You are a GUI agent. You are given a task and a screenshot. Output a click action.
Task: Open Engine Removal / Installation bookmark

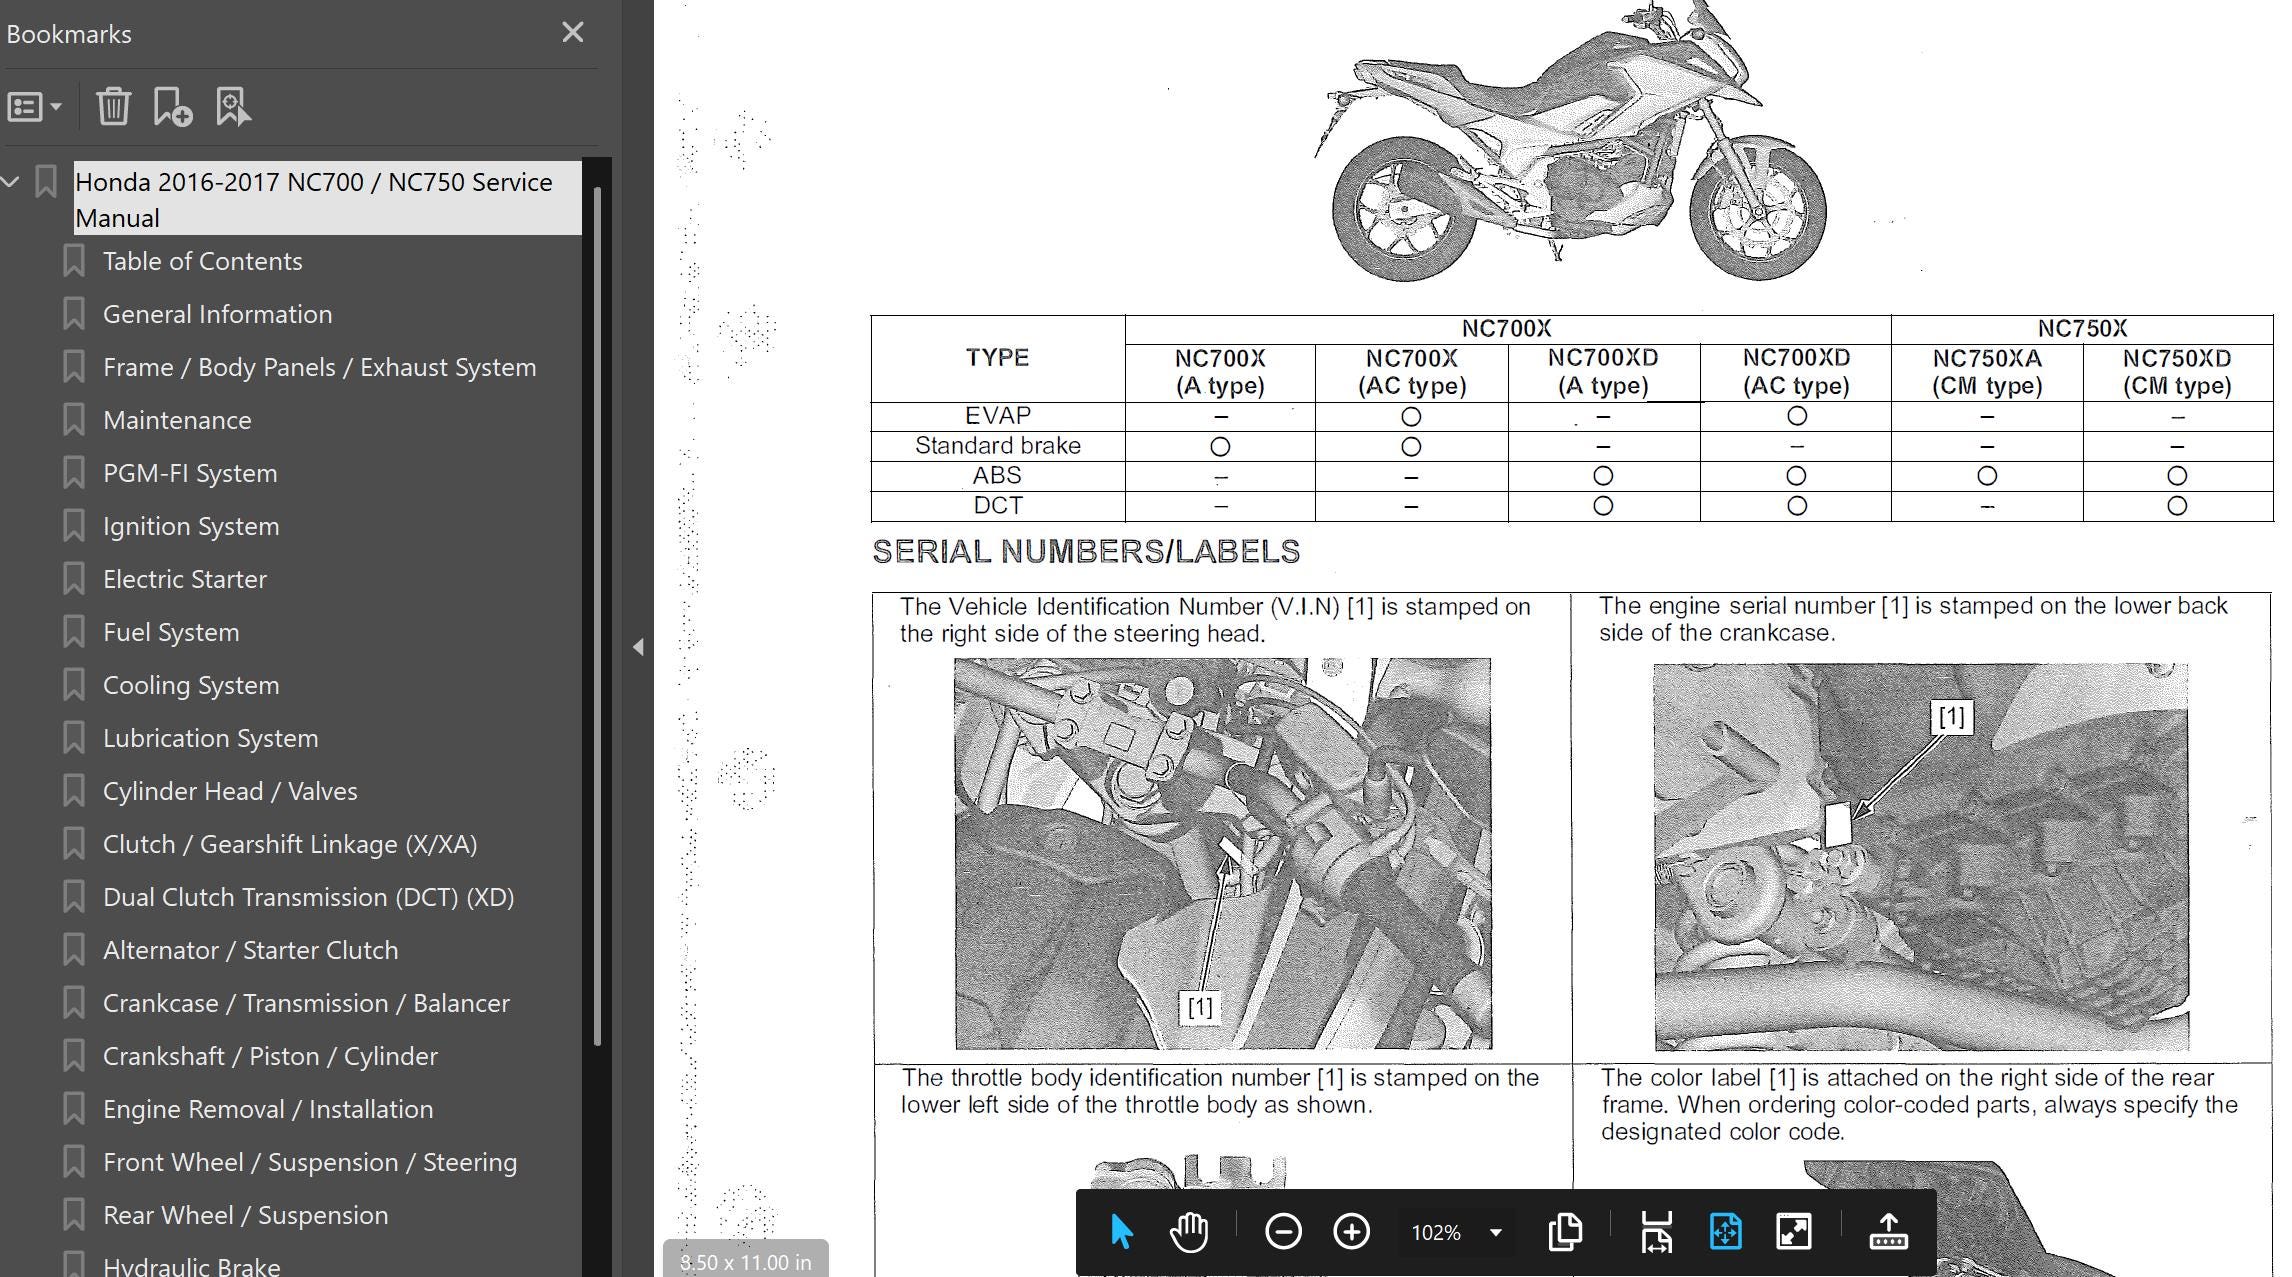(x=268, y=1109)
